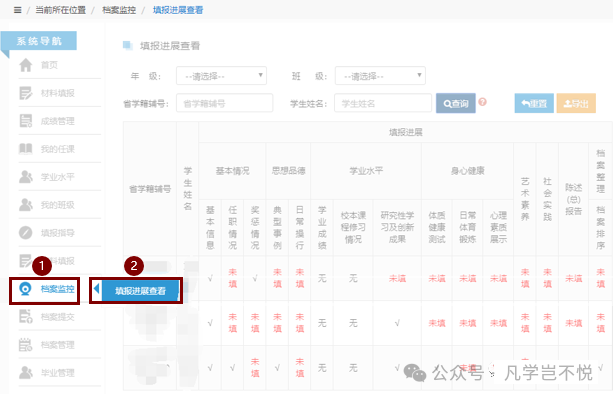Focus the 学生姓名 input field
Screen dimensions: 613x398
tap(383, 103)
